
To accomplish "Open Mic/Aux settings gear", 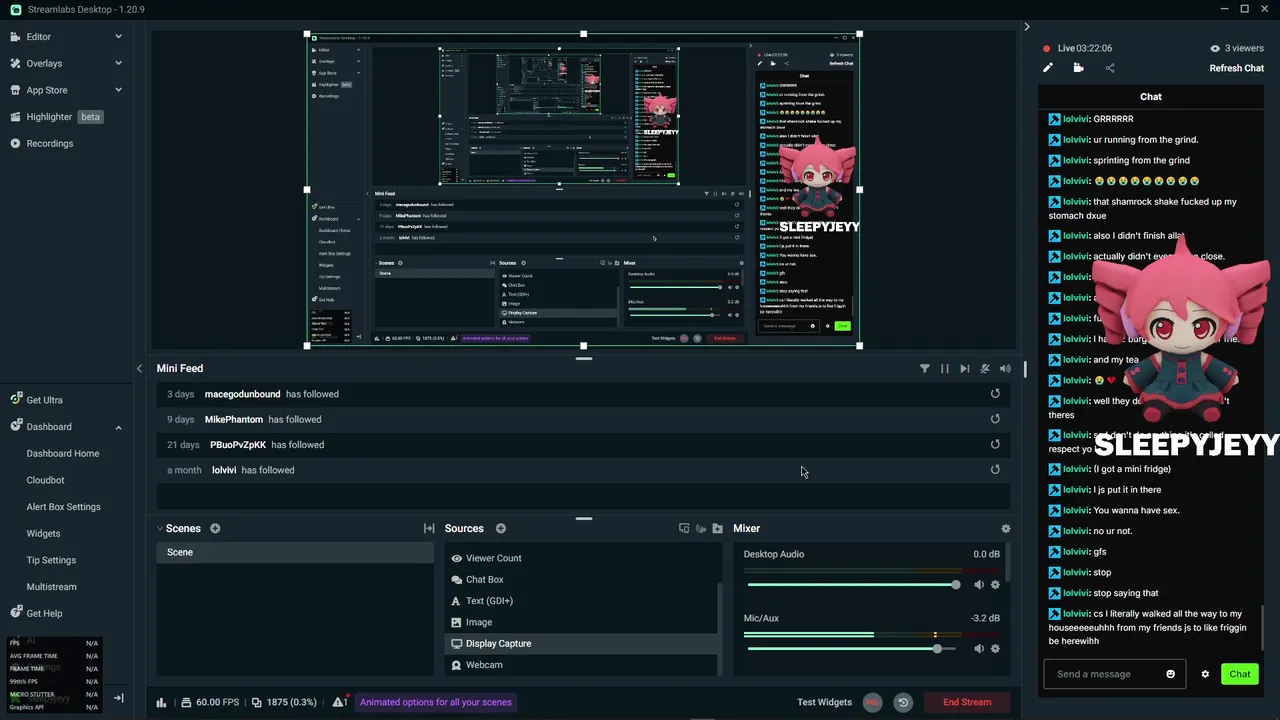I will (x=995, y=649).
